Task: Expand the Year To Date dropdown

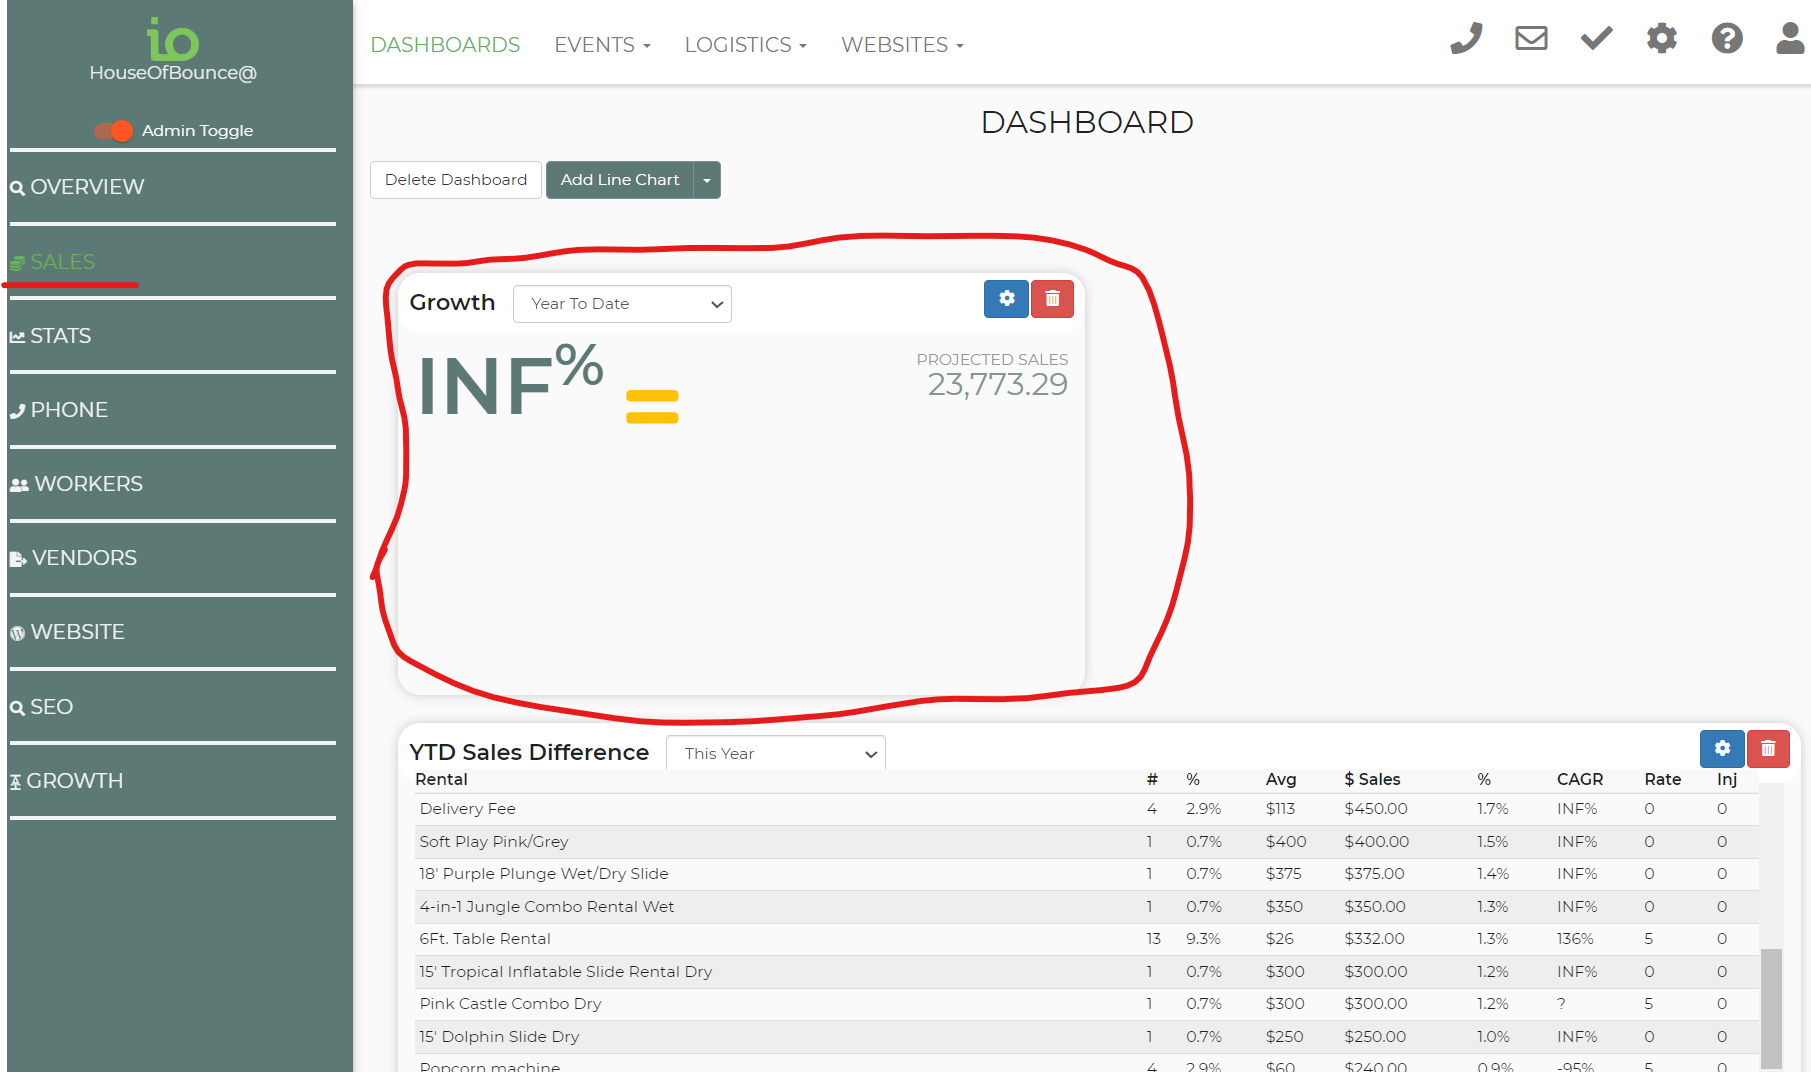Action: [622, 304]
